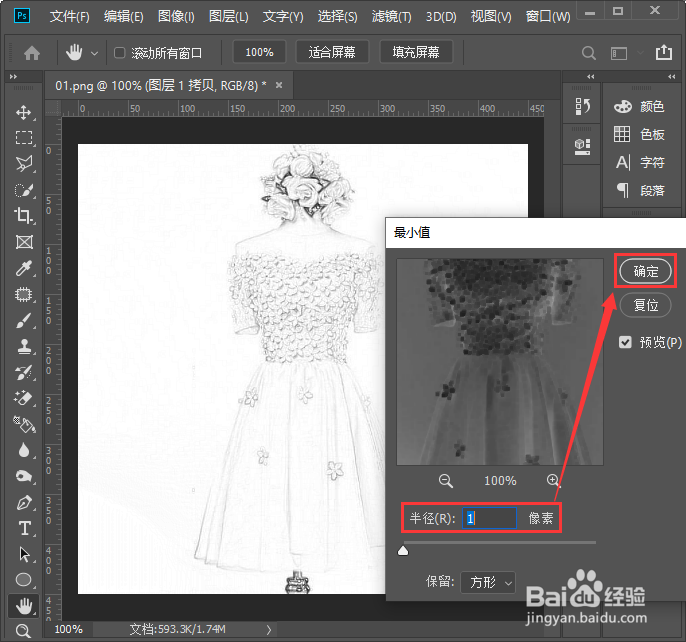Open the 滤镜(T) menu

[392, 17]
